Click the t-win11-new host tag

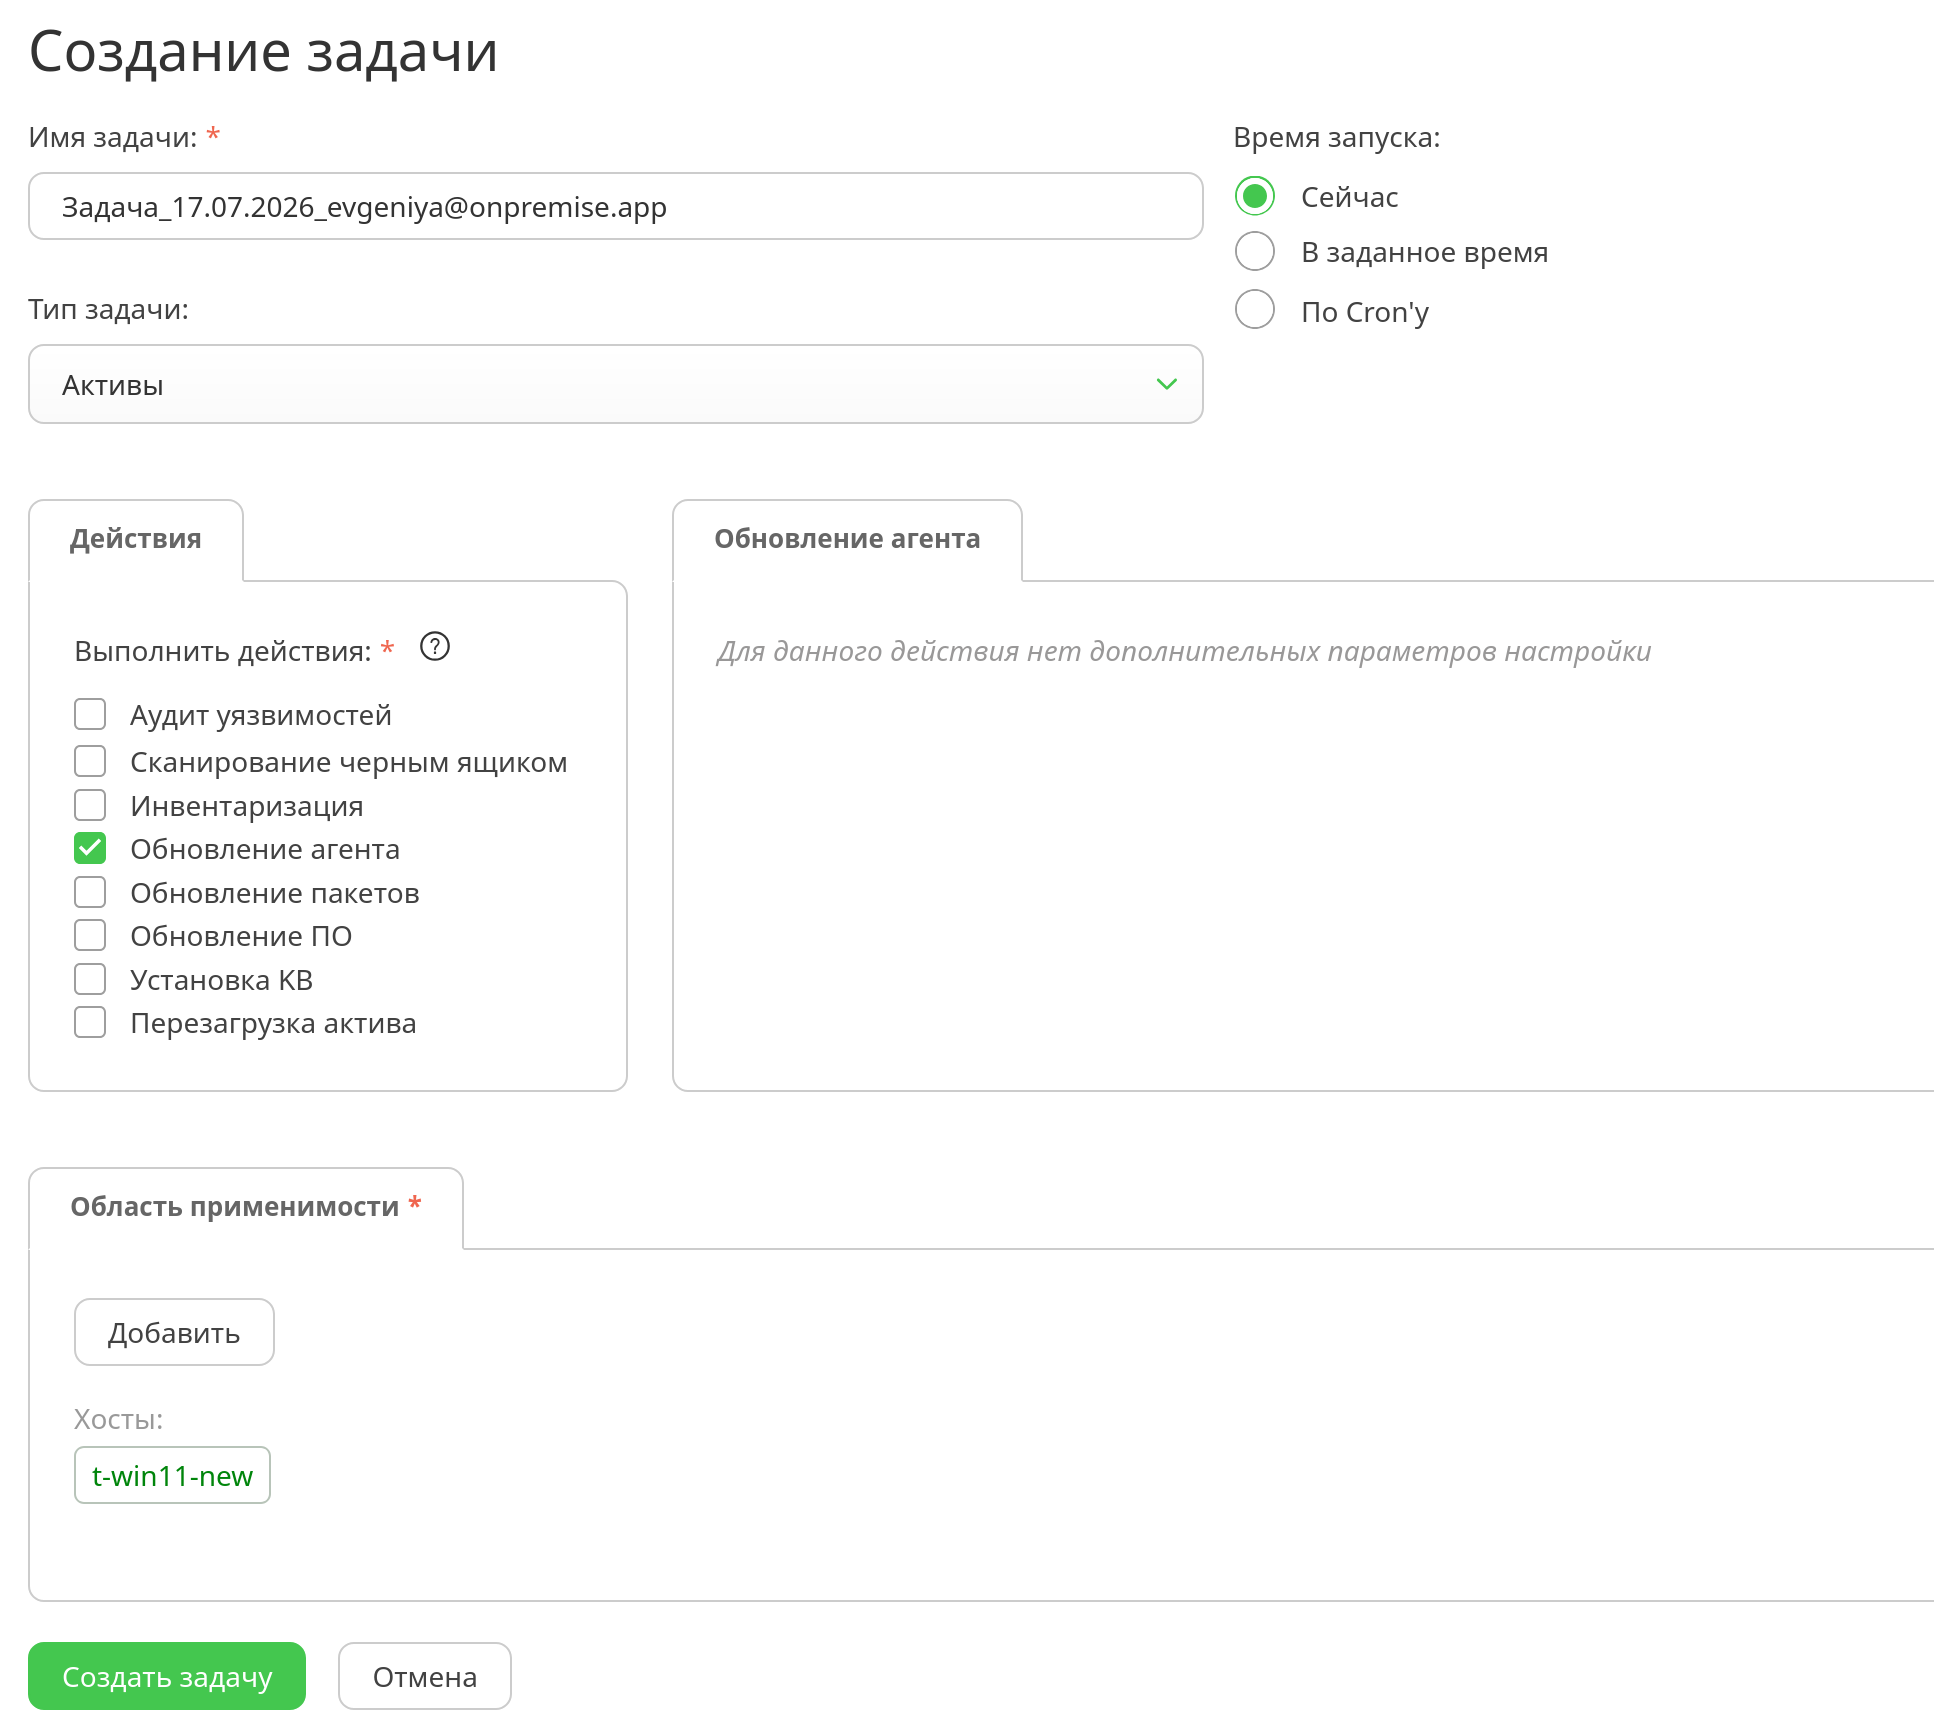click(172, 1475)
